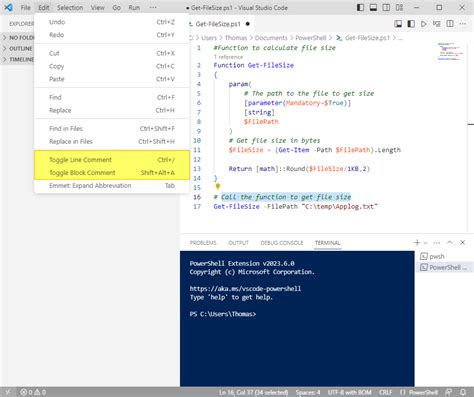This screenshot has width=474, height=397.
Task: Open notifications bell in status bar
Action: [x=463, y=392]
